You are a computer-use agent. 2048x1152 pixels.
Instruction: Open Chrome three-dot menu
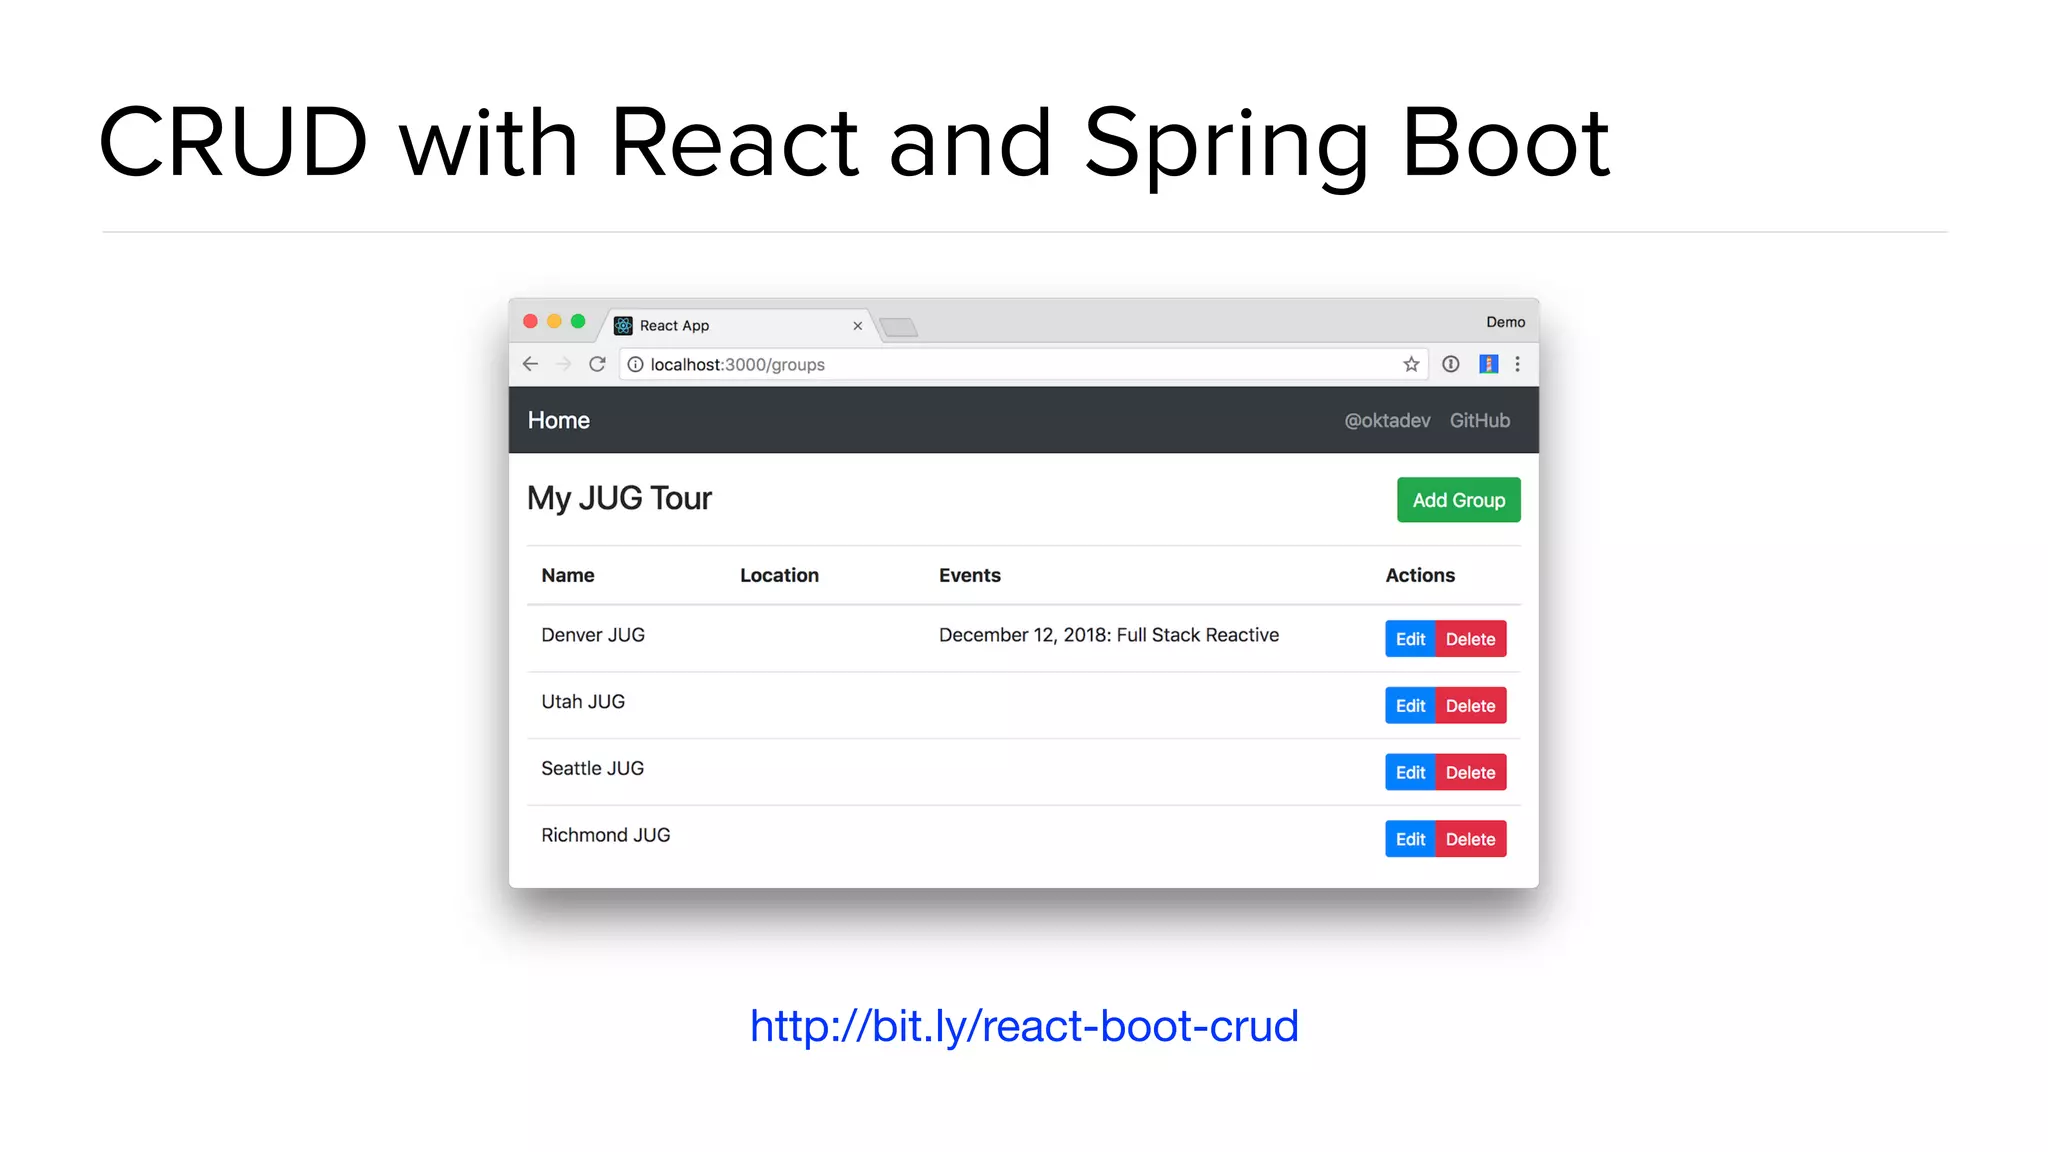pos(1518,364)
